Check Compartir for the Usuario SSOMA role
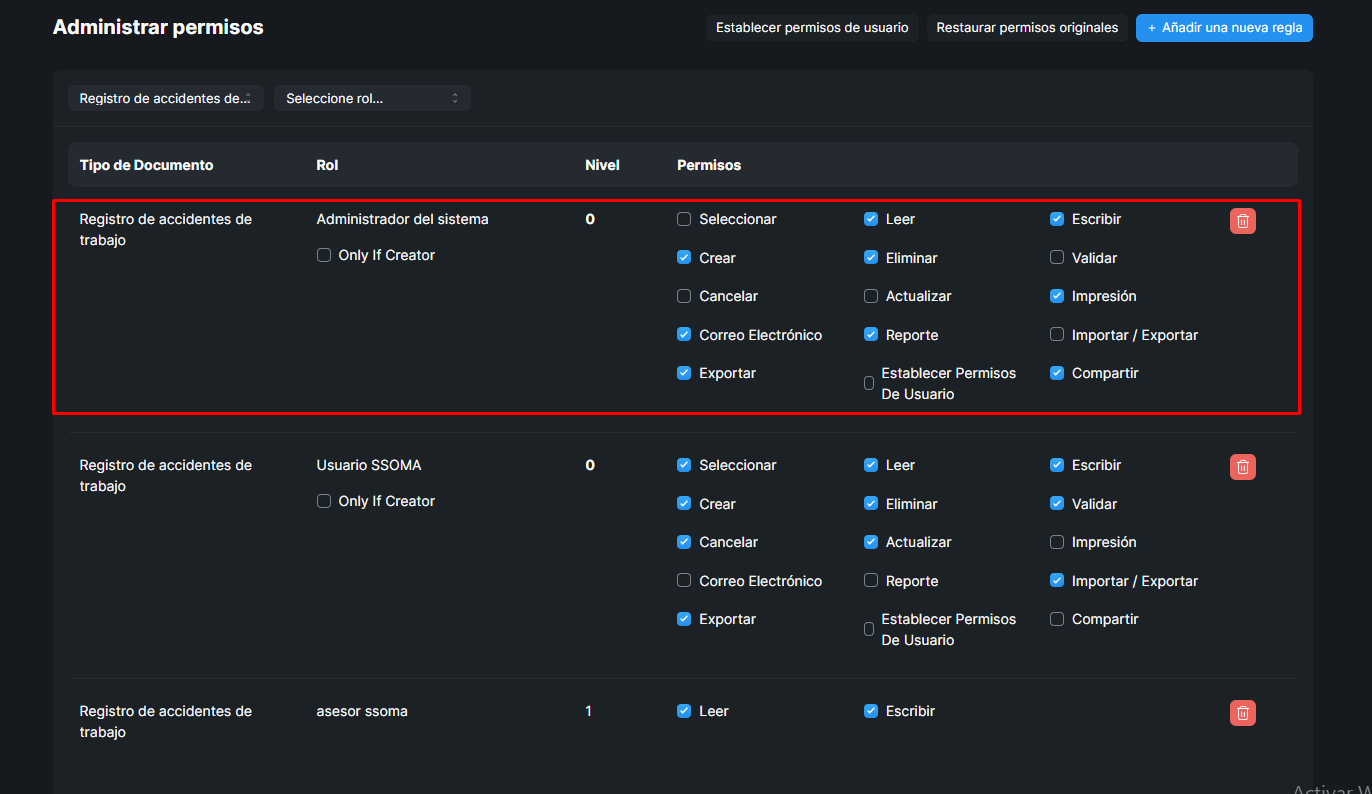 [x=1057, y=619]
